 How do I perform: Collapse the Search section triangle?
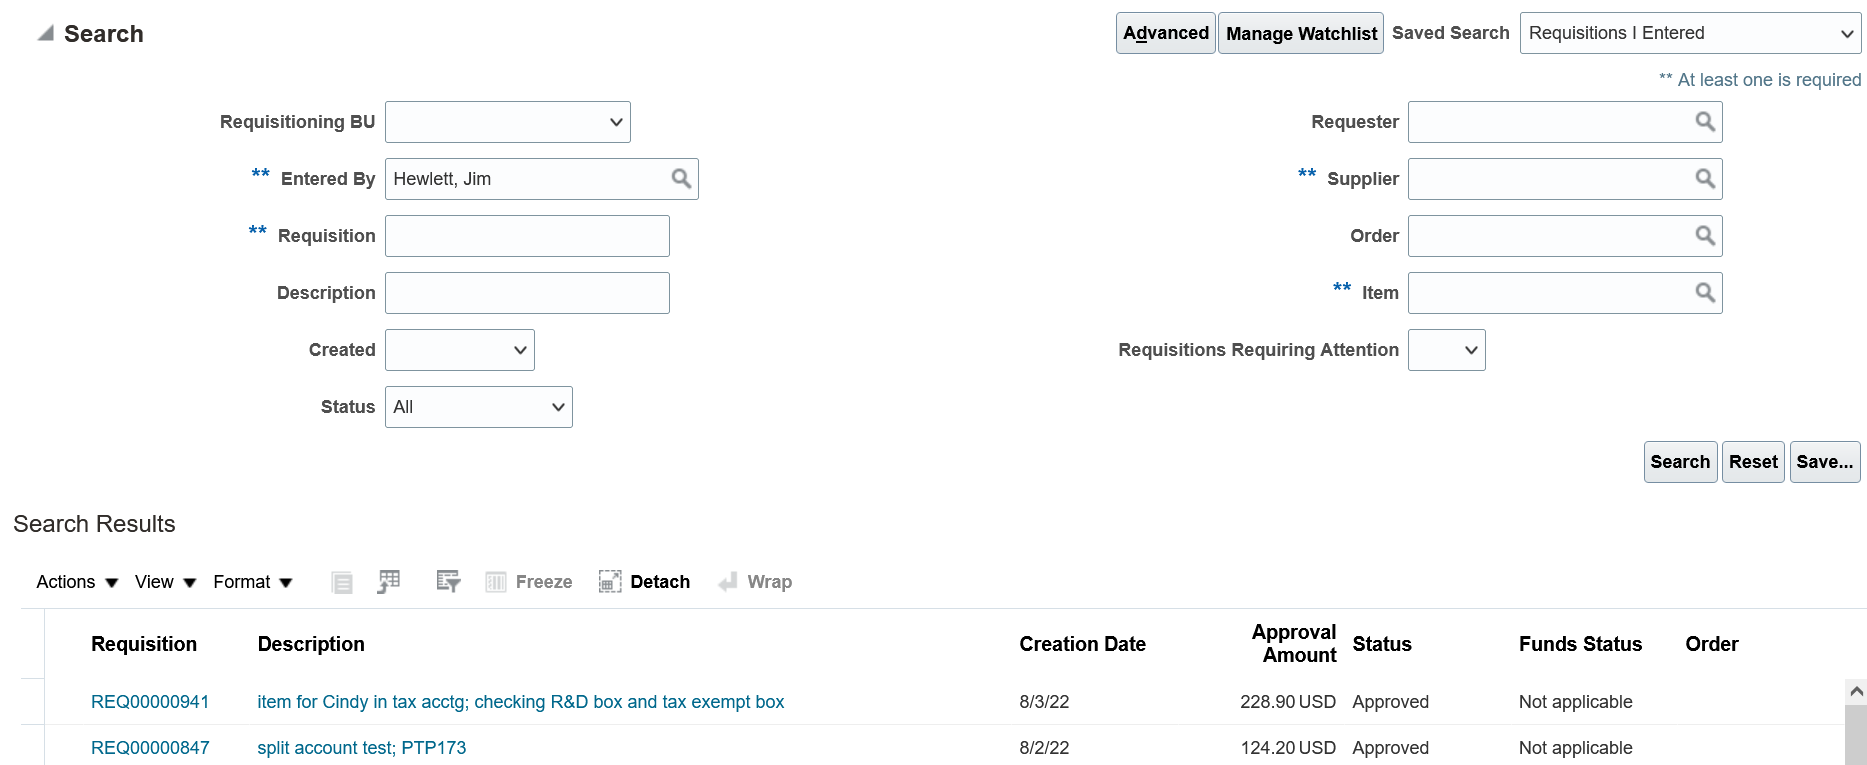[x=46, y=34]
